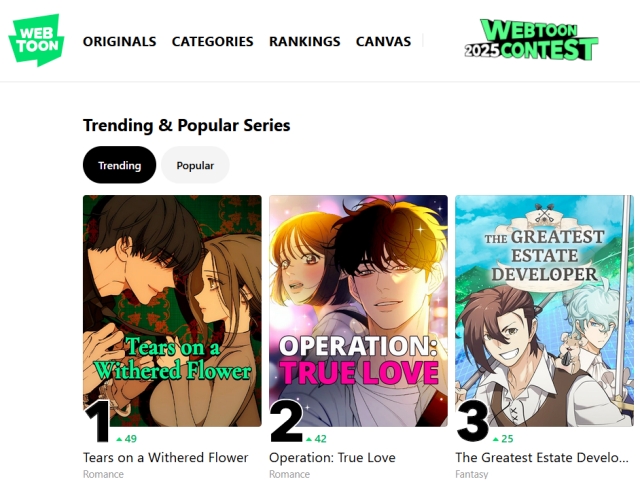
Task: Click the green up arrow beside 25
Action: pyautogui.click(x=496, y=439)
